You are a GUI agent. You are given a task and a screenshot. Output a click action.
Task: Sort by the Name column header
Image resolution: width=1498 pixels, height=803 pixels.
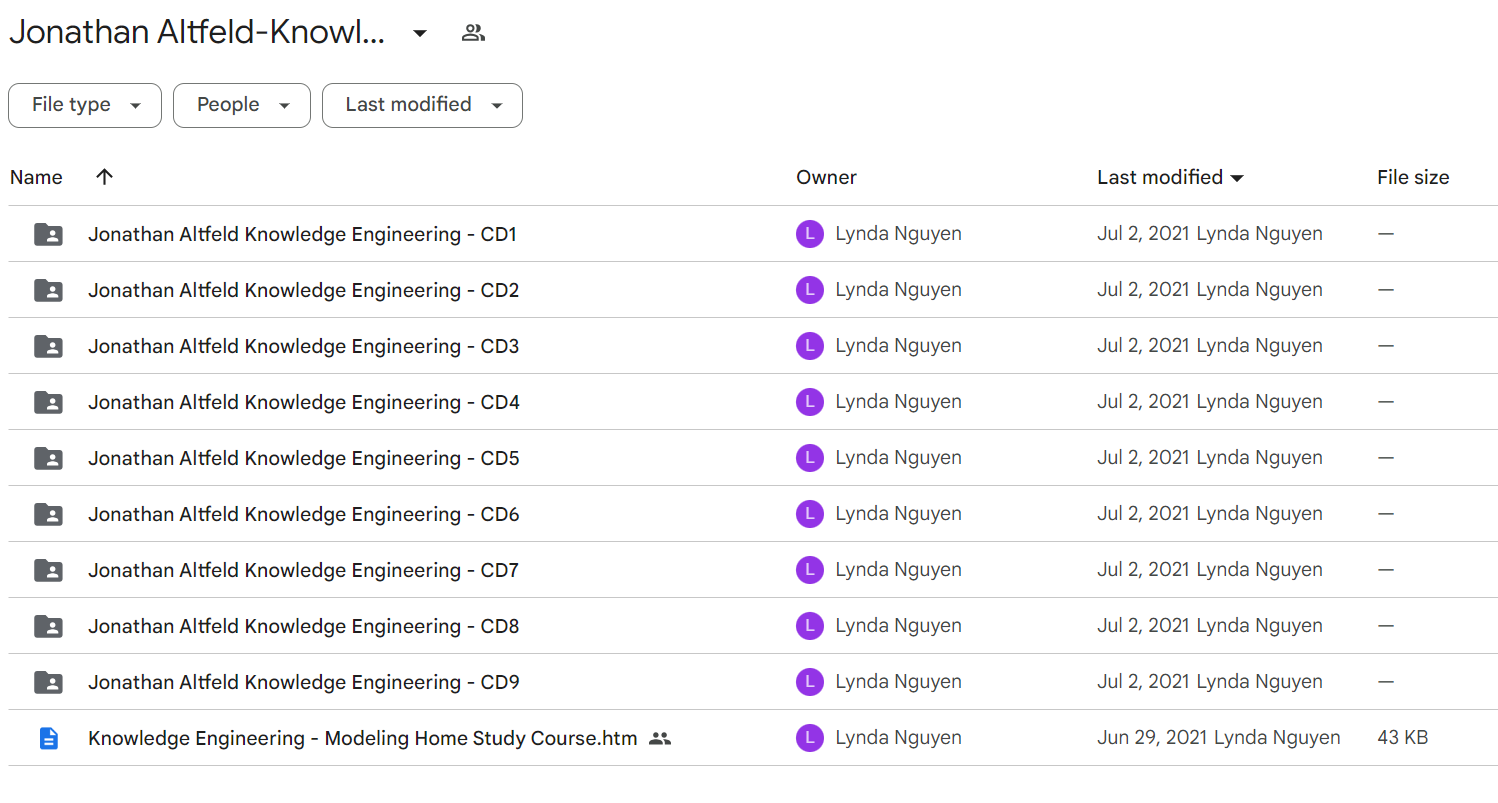(x=36, y=178)
